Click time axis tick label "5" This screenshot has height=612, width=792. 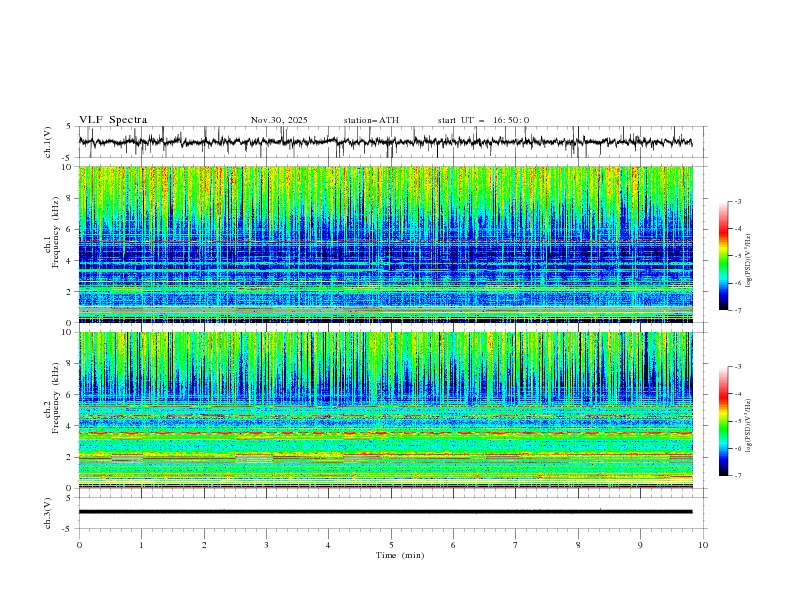391,545
